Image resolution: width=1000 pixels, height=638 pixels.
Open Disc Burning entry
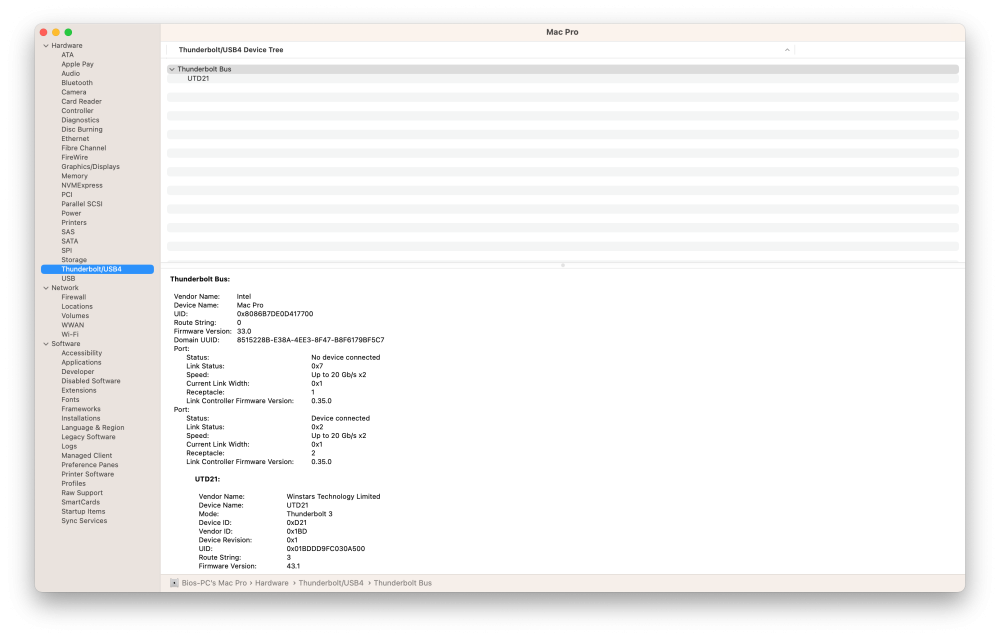pyautogui.click(x=82, y=130)
